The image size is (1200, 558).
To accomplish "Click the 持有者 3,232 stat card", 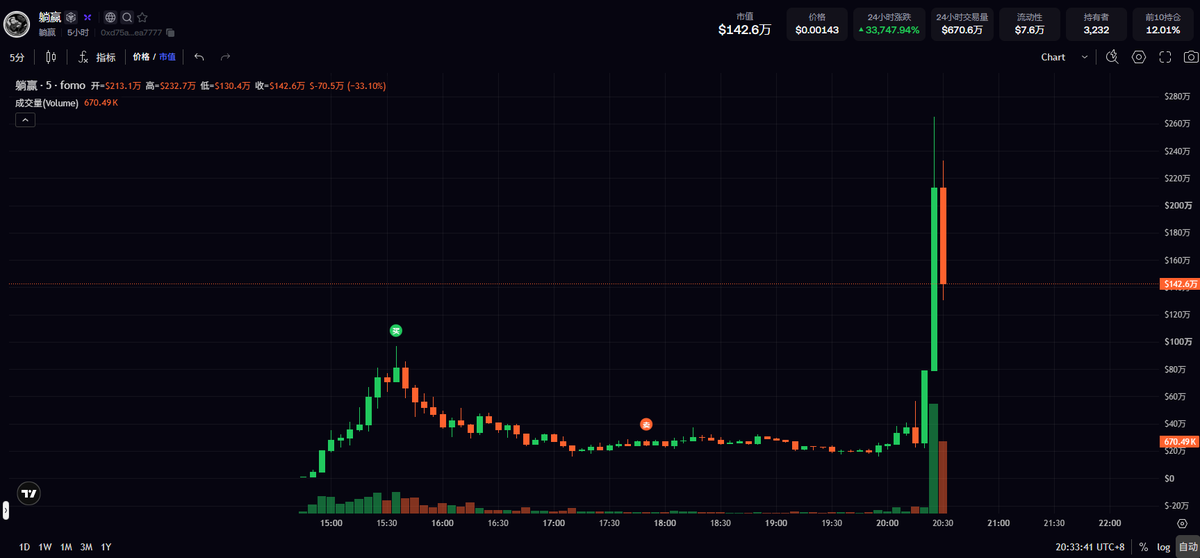I will 1096,24.
